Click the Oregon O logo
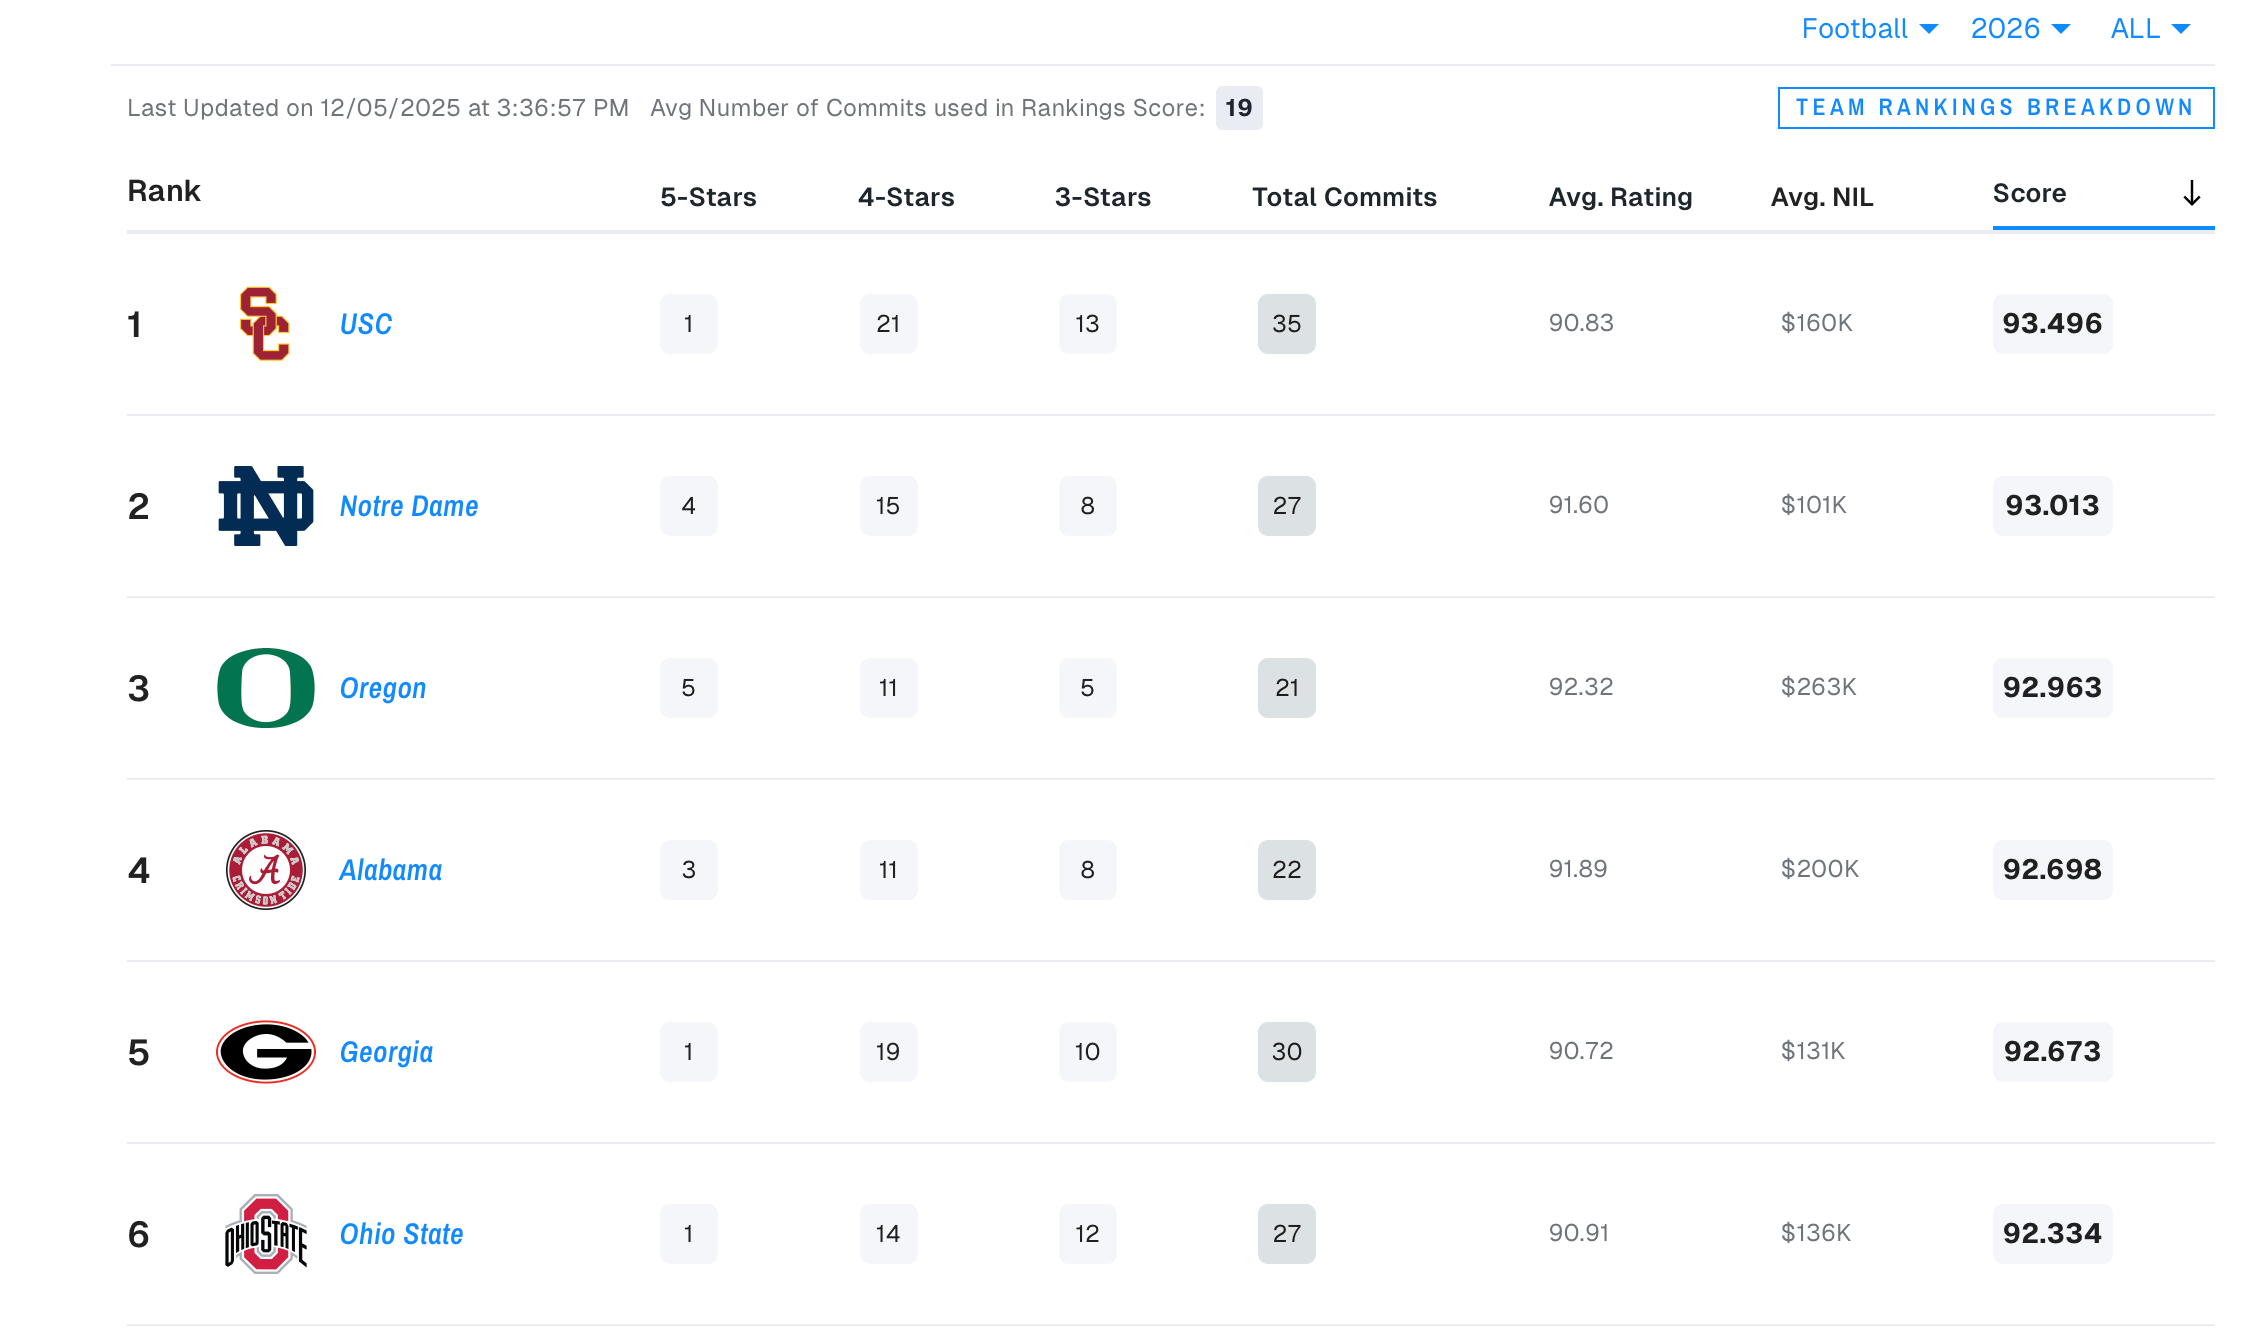Viewport: 2252px width, 1341px height. point(265,688)
